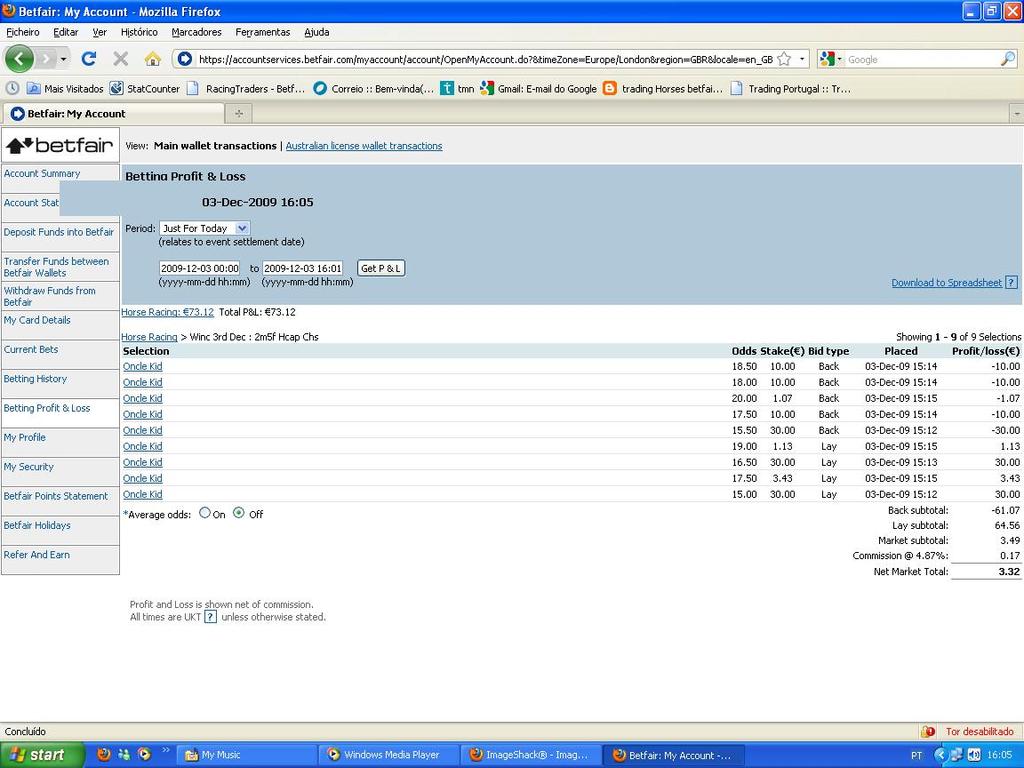Open the back/forward history dropdown arrow

click(x=63, y=59)
